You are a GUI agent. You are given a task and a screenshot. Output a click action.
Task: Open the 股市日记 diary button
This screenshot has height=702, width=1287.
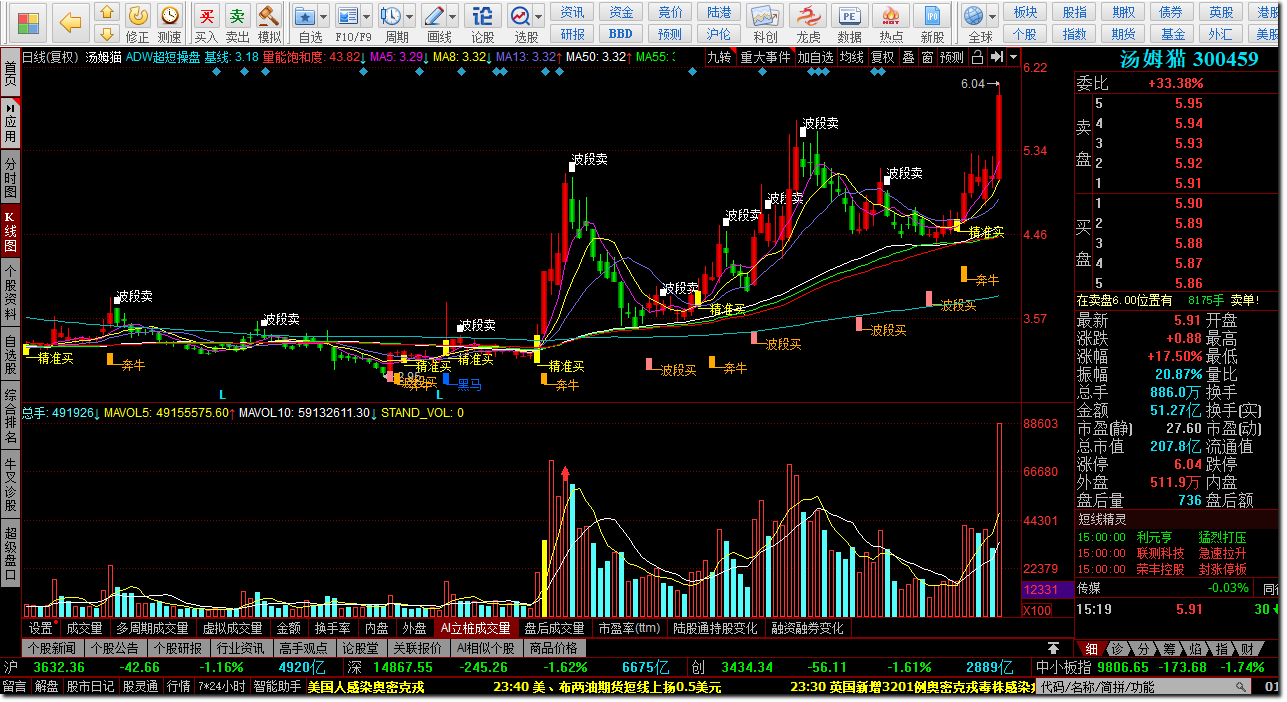coord(91,686)
